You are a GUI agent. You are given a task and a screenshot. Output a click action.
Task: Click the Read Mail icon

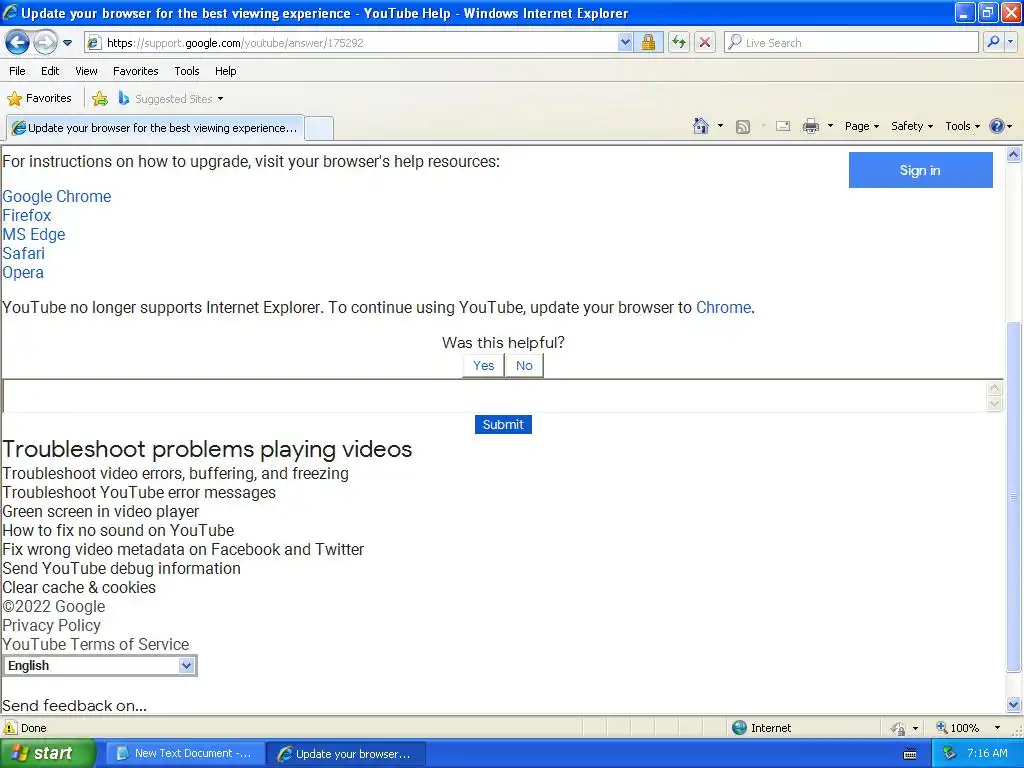[783, 126]
